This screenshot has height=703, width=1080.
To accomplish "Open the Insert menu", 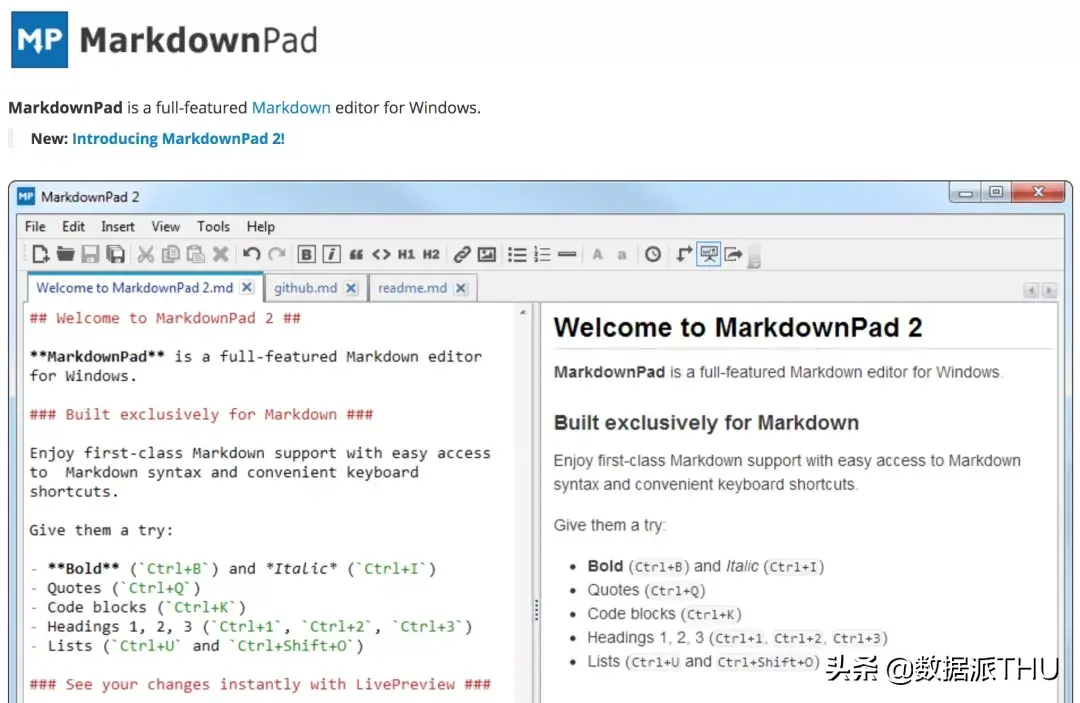I will pyautogui.click(x=118, y=227).
